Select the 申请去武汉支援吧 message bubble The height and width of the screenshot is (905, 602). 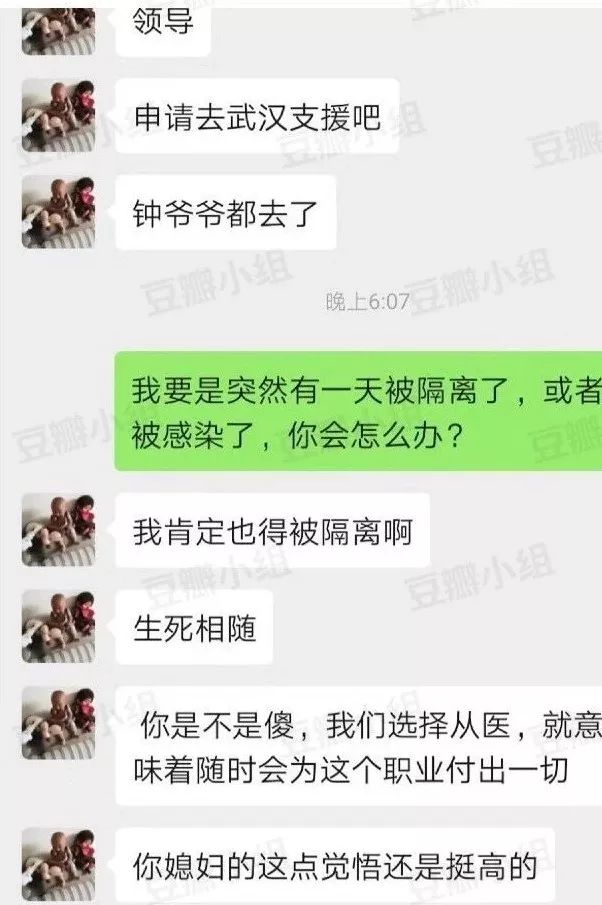pos(257,117)
